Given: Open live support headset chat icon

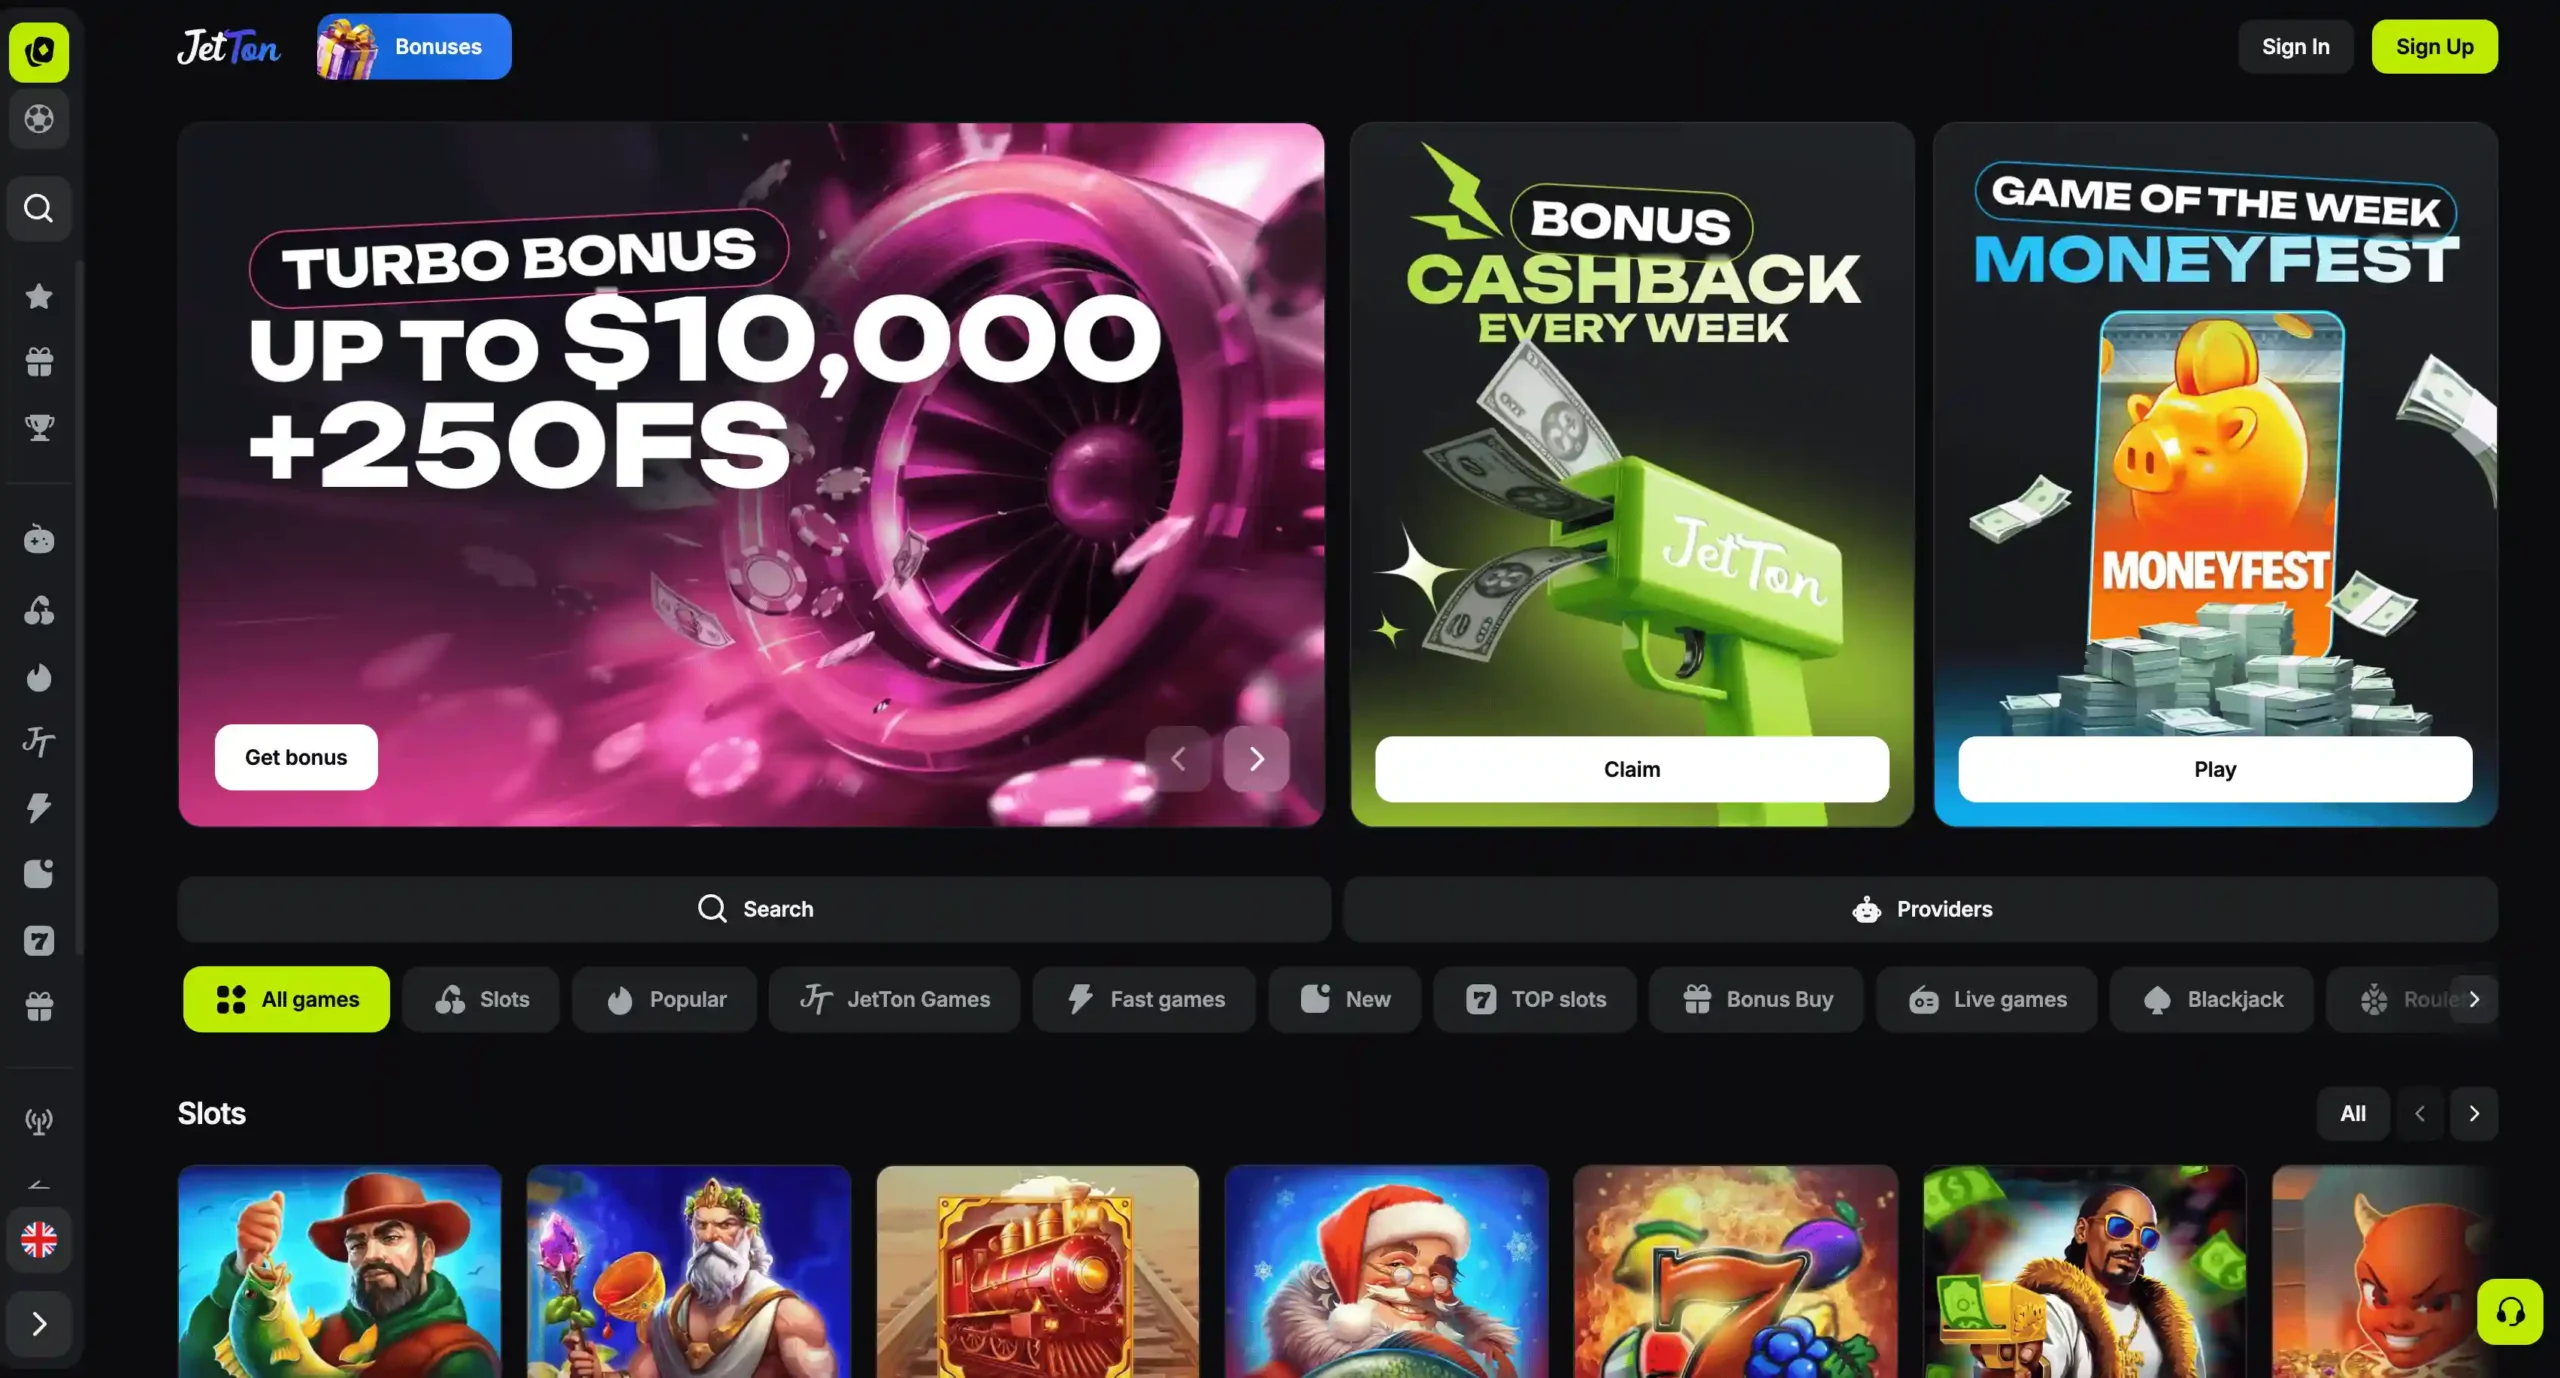Looking at the screenshot, I should (2509, 1311).
